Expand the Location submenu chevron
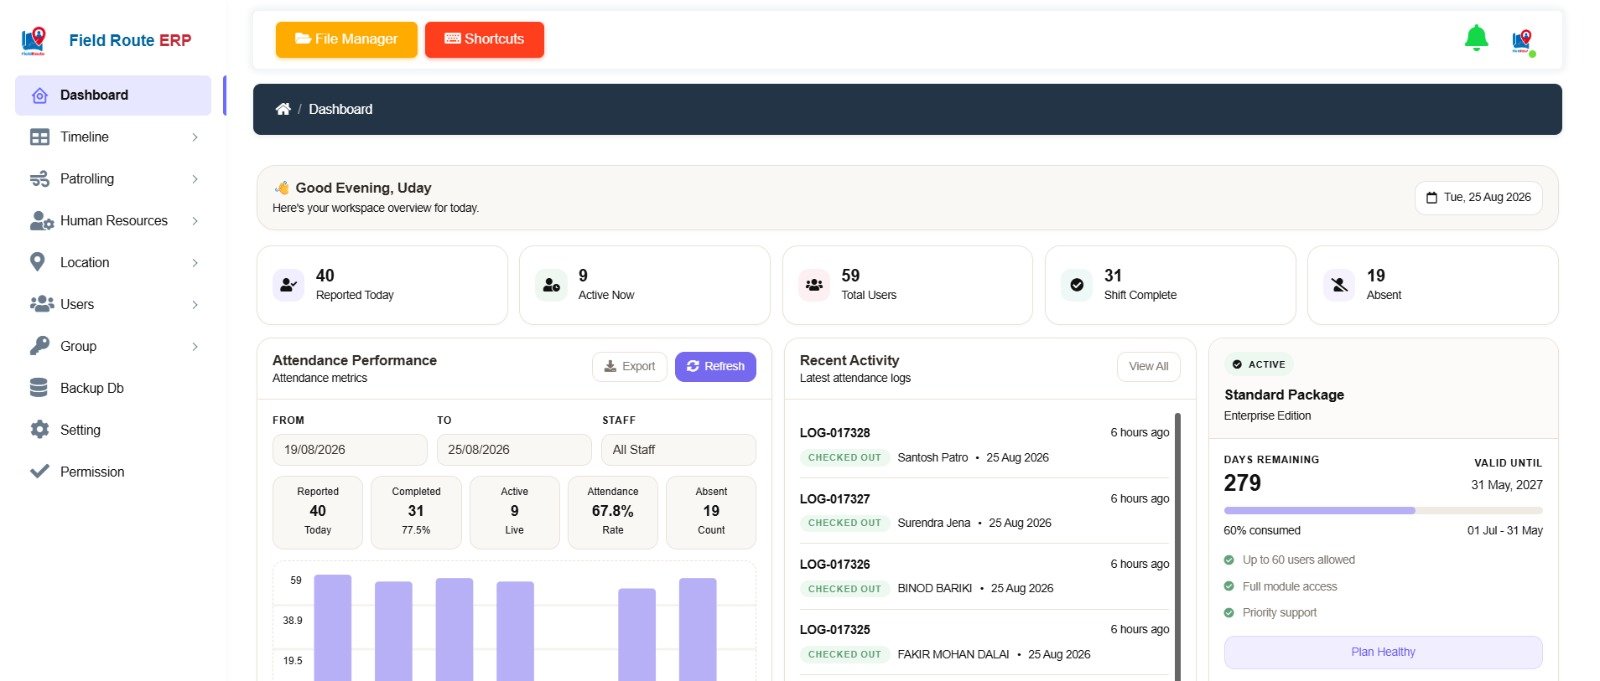 click(x=195, y=263)
